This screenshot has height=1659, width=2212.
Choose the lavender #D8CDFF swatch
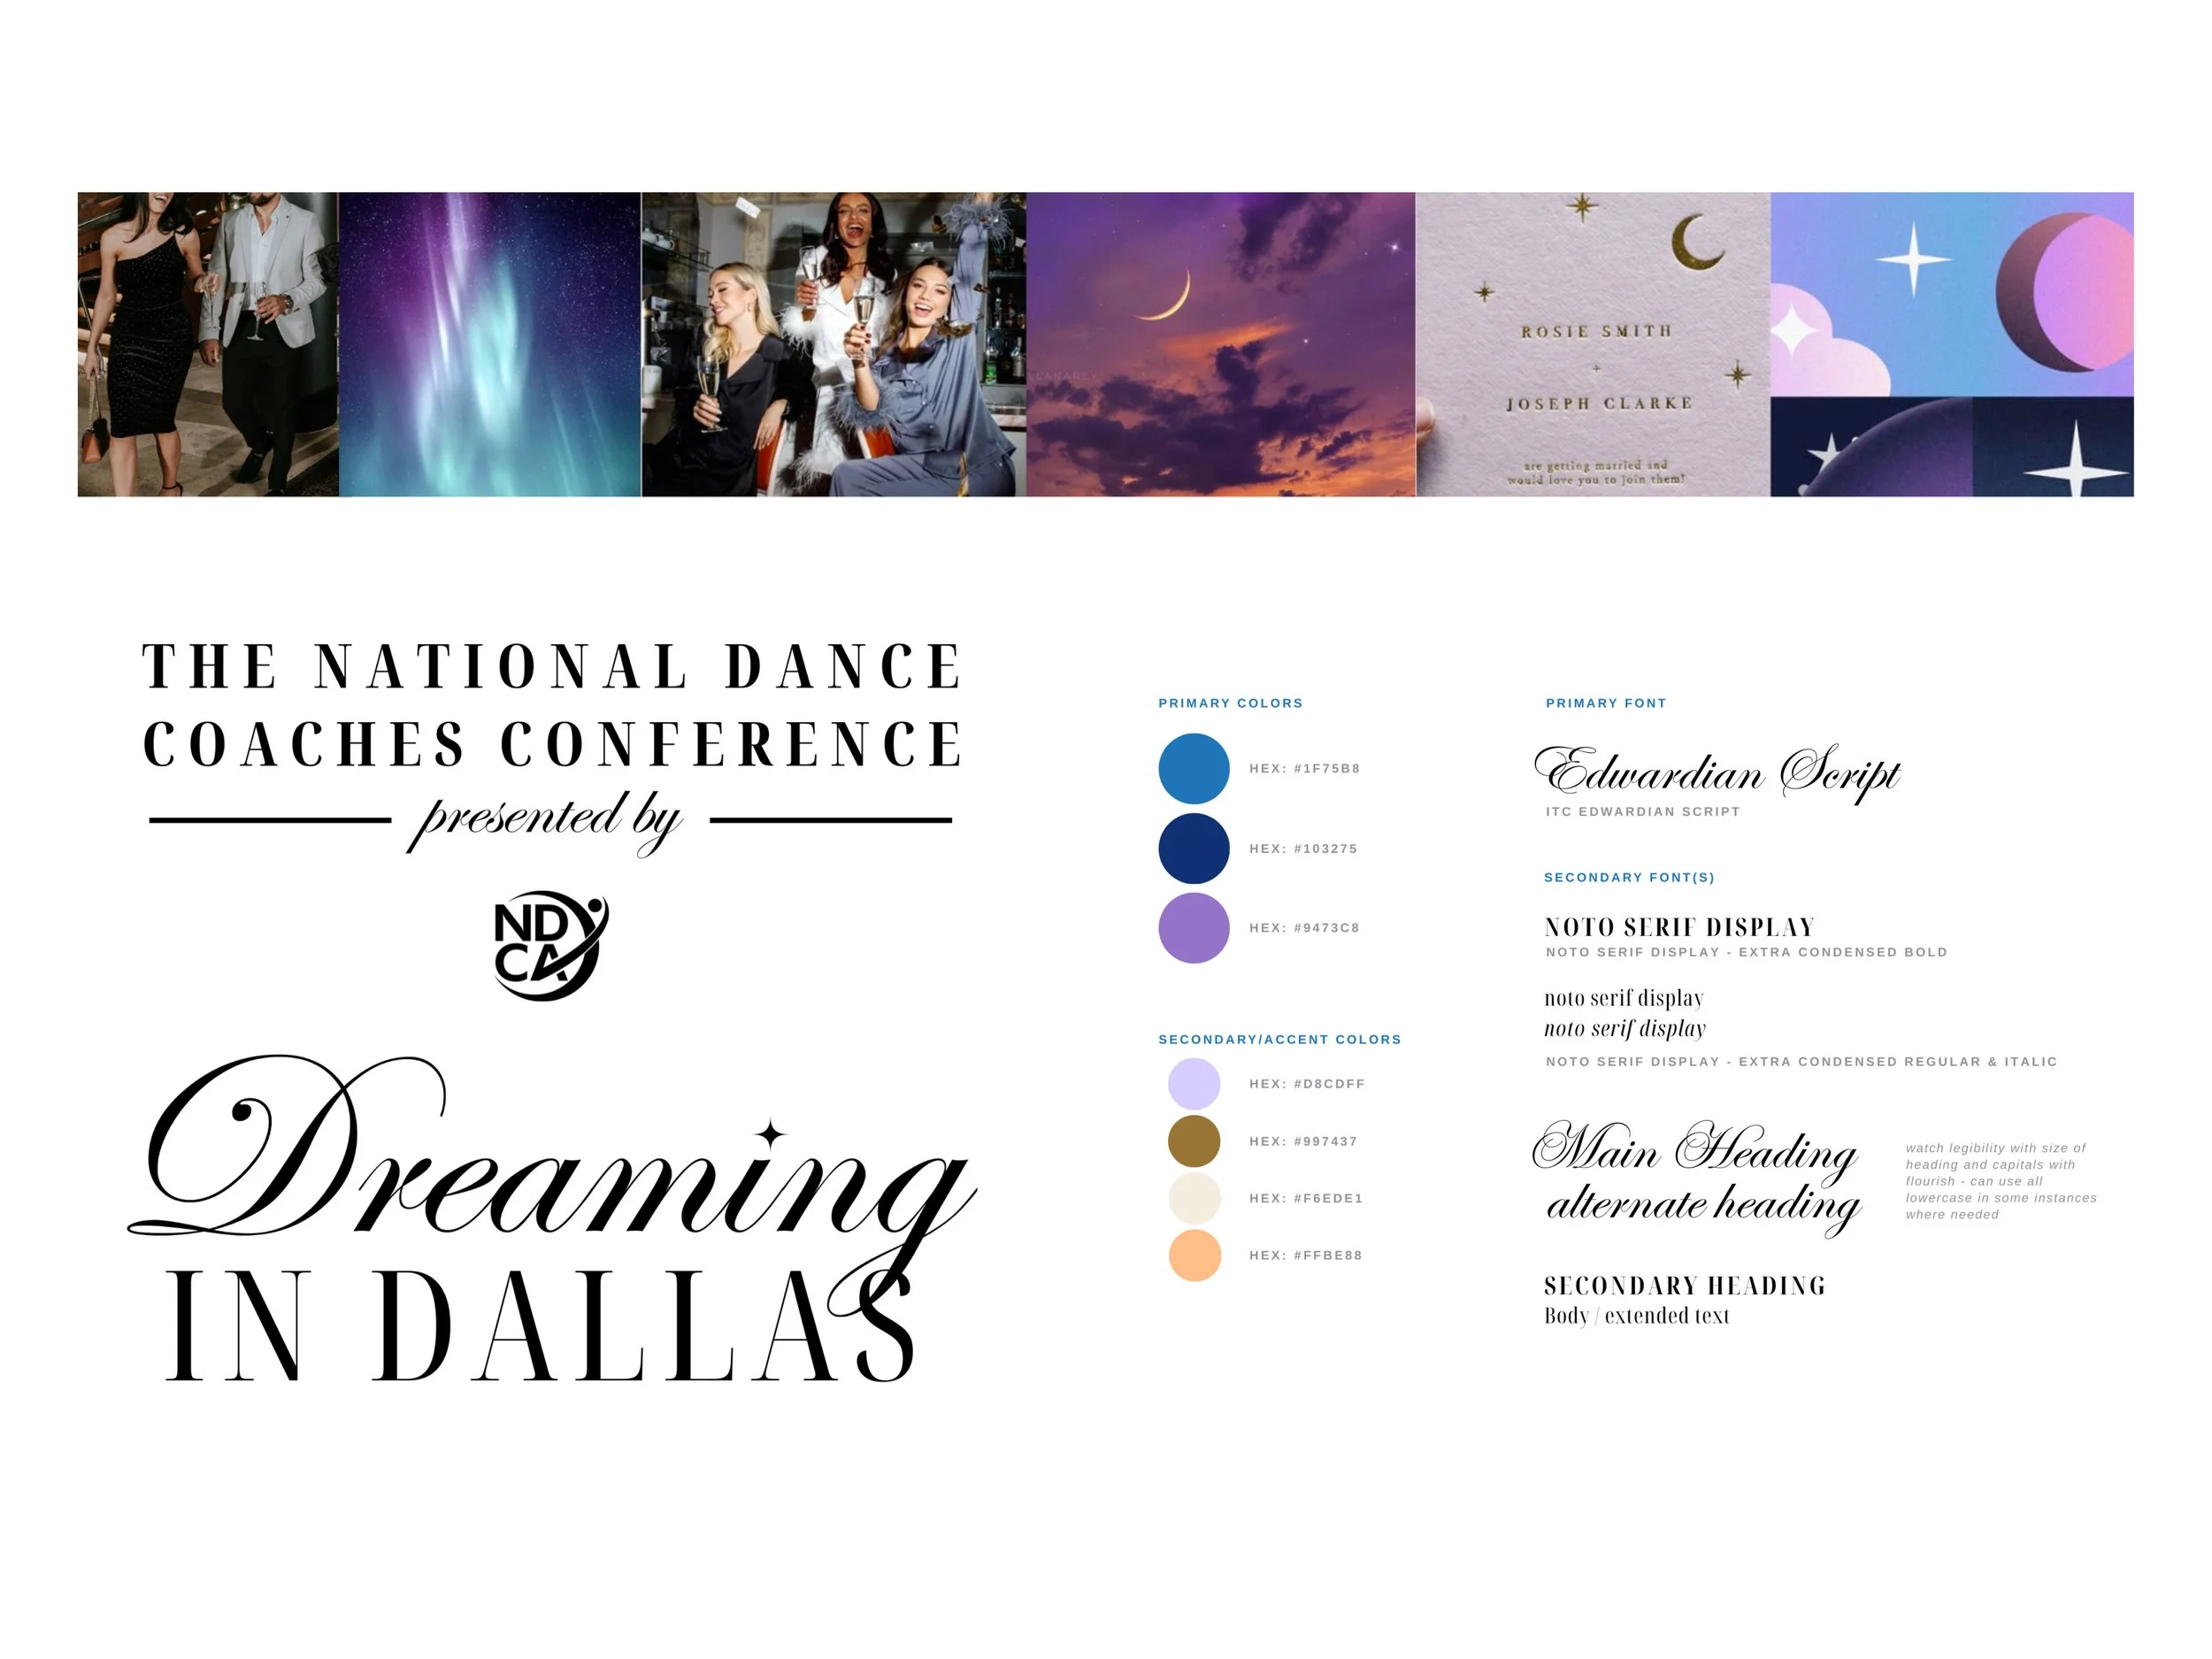pos(1194,1083)
